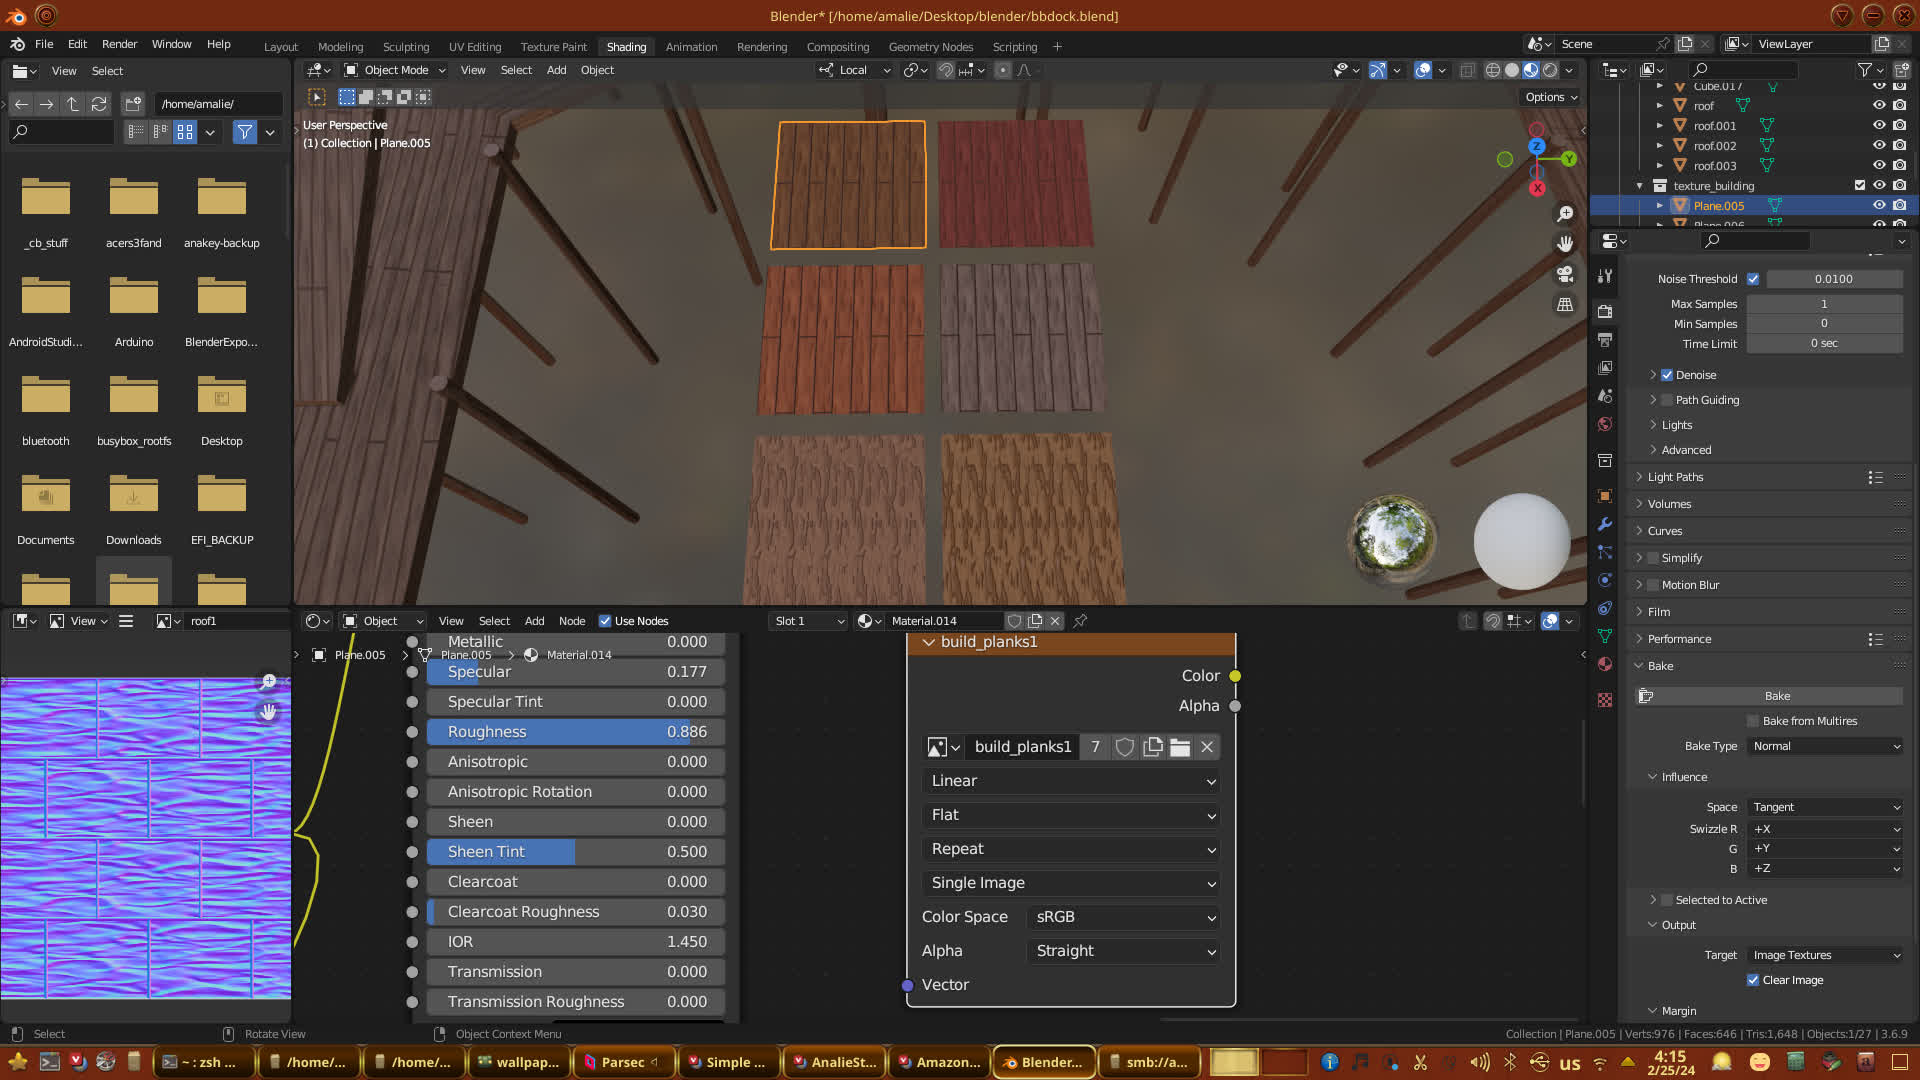Screen dimensions: 1920x1080
Task: Open the build_planks1 image folder icon
Action: coord(1180,747)
